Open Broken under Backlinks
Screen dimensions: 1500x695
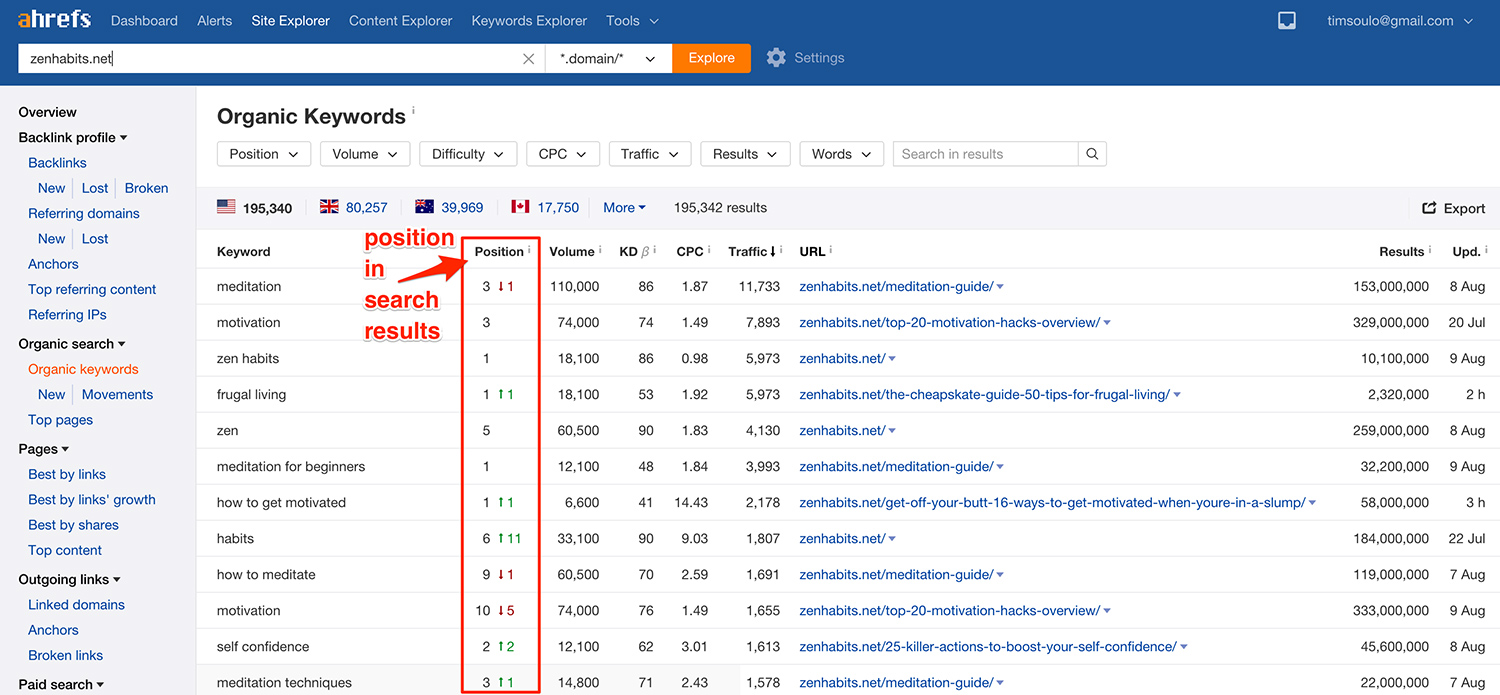coord(146,188)
